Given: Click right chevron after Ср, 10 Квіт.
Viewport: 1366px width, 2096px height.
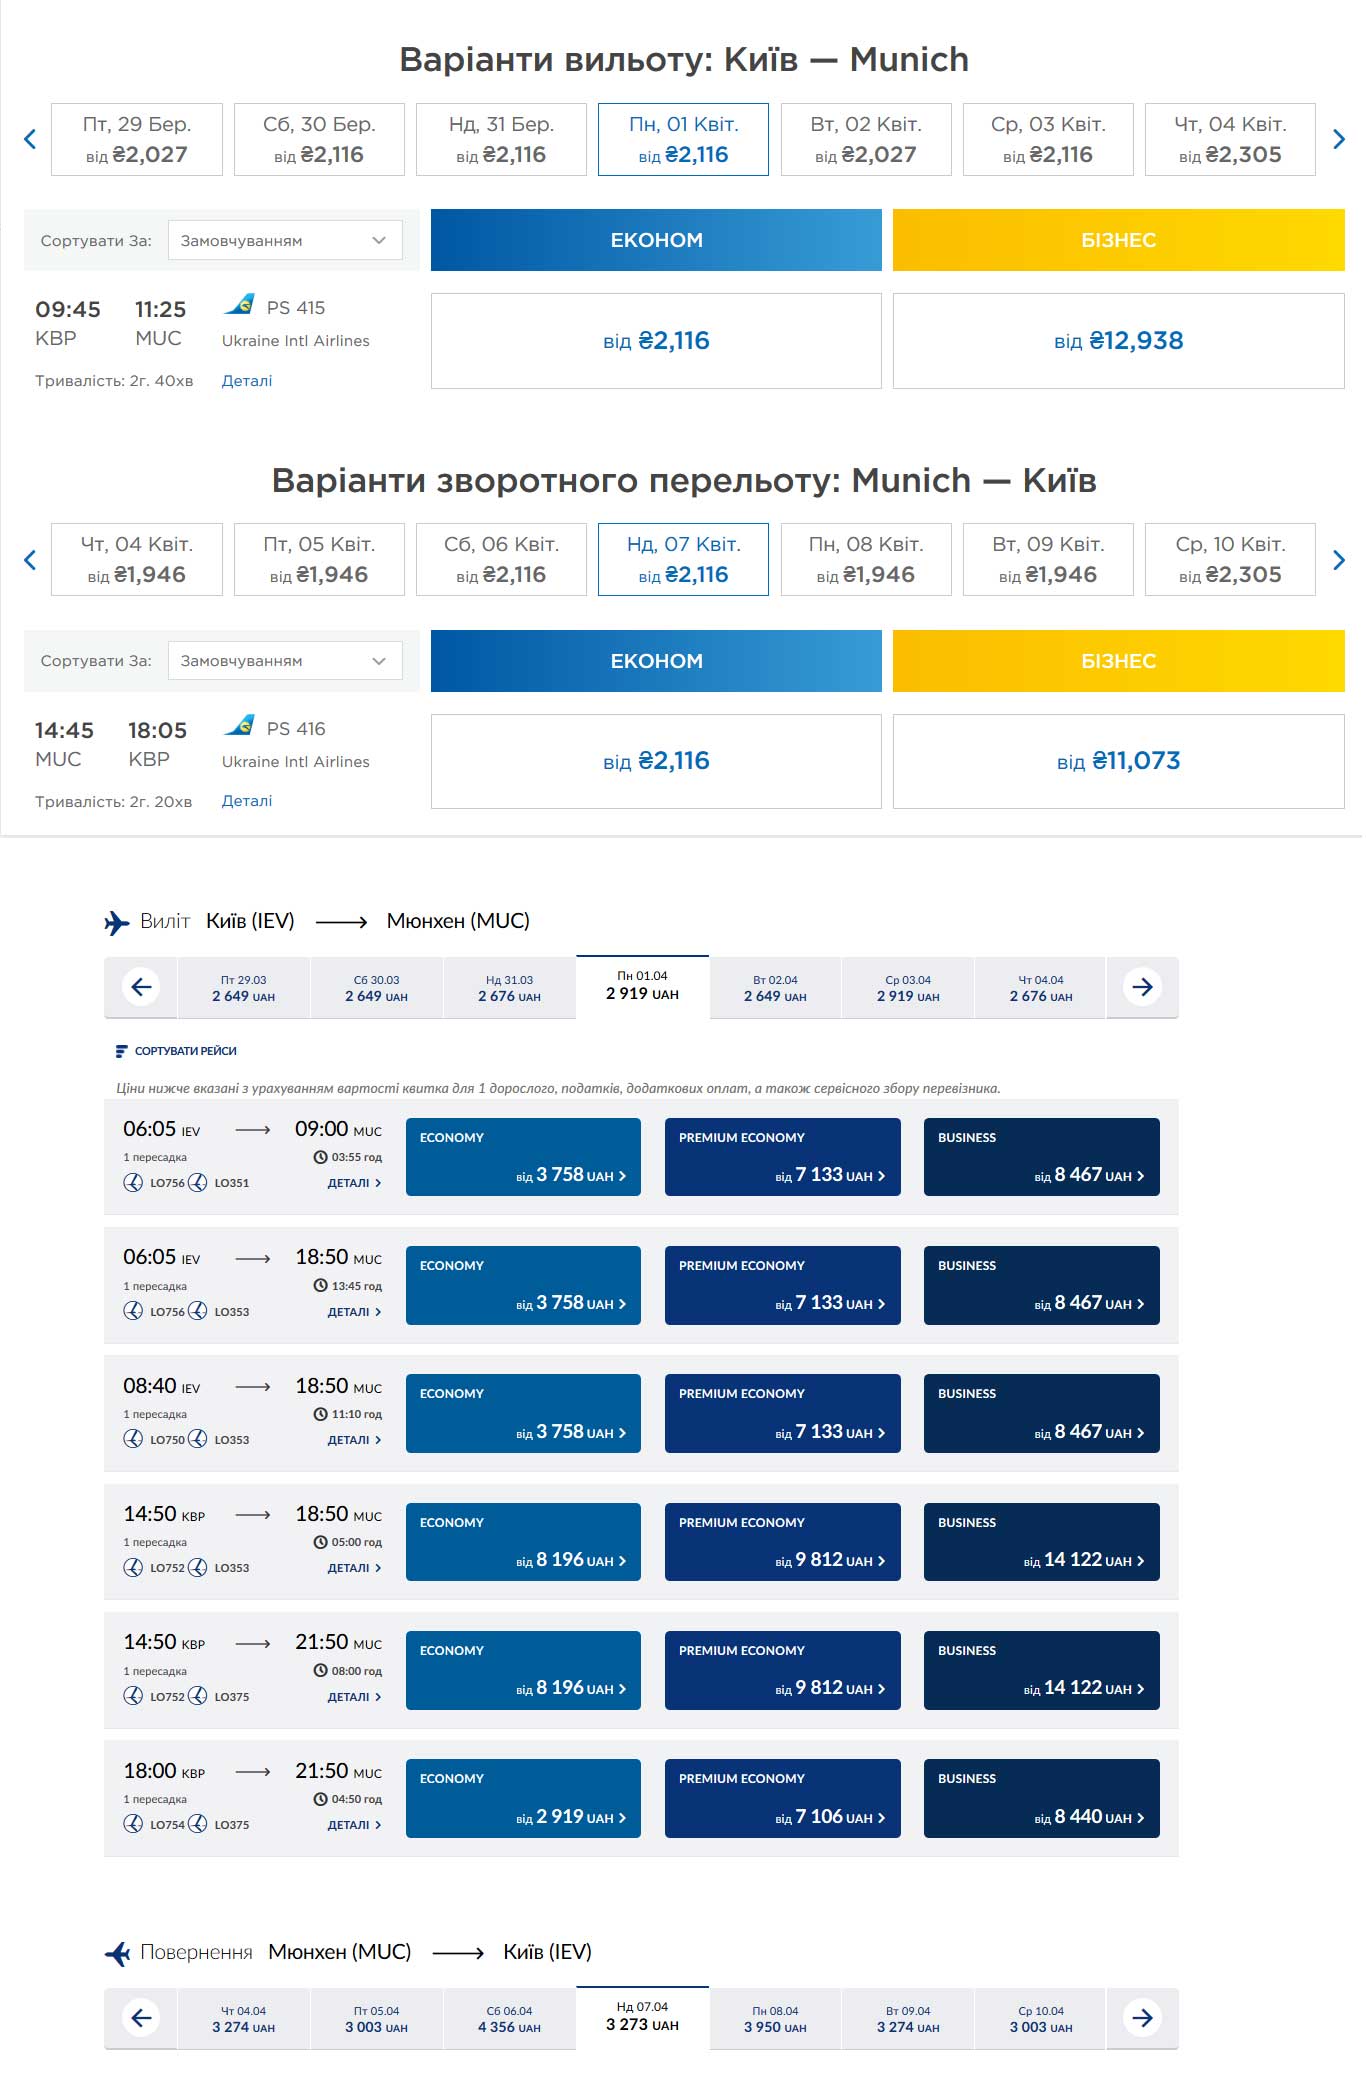Looking at the screenshot, I should click(x=1338, y=560).
